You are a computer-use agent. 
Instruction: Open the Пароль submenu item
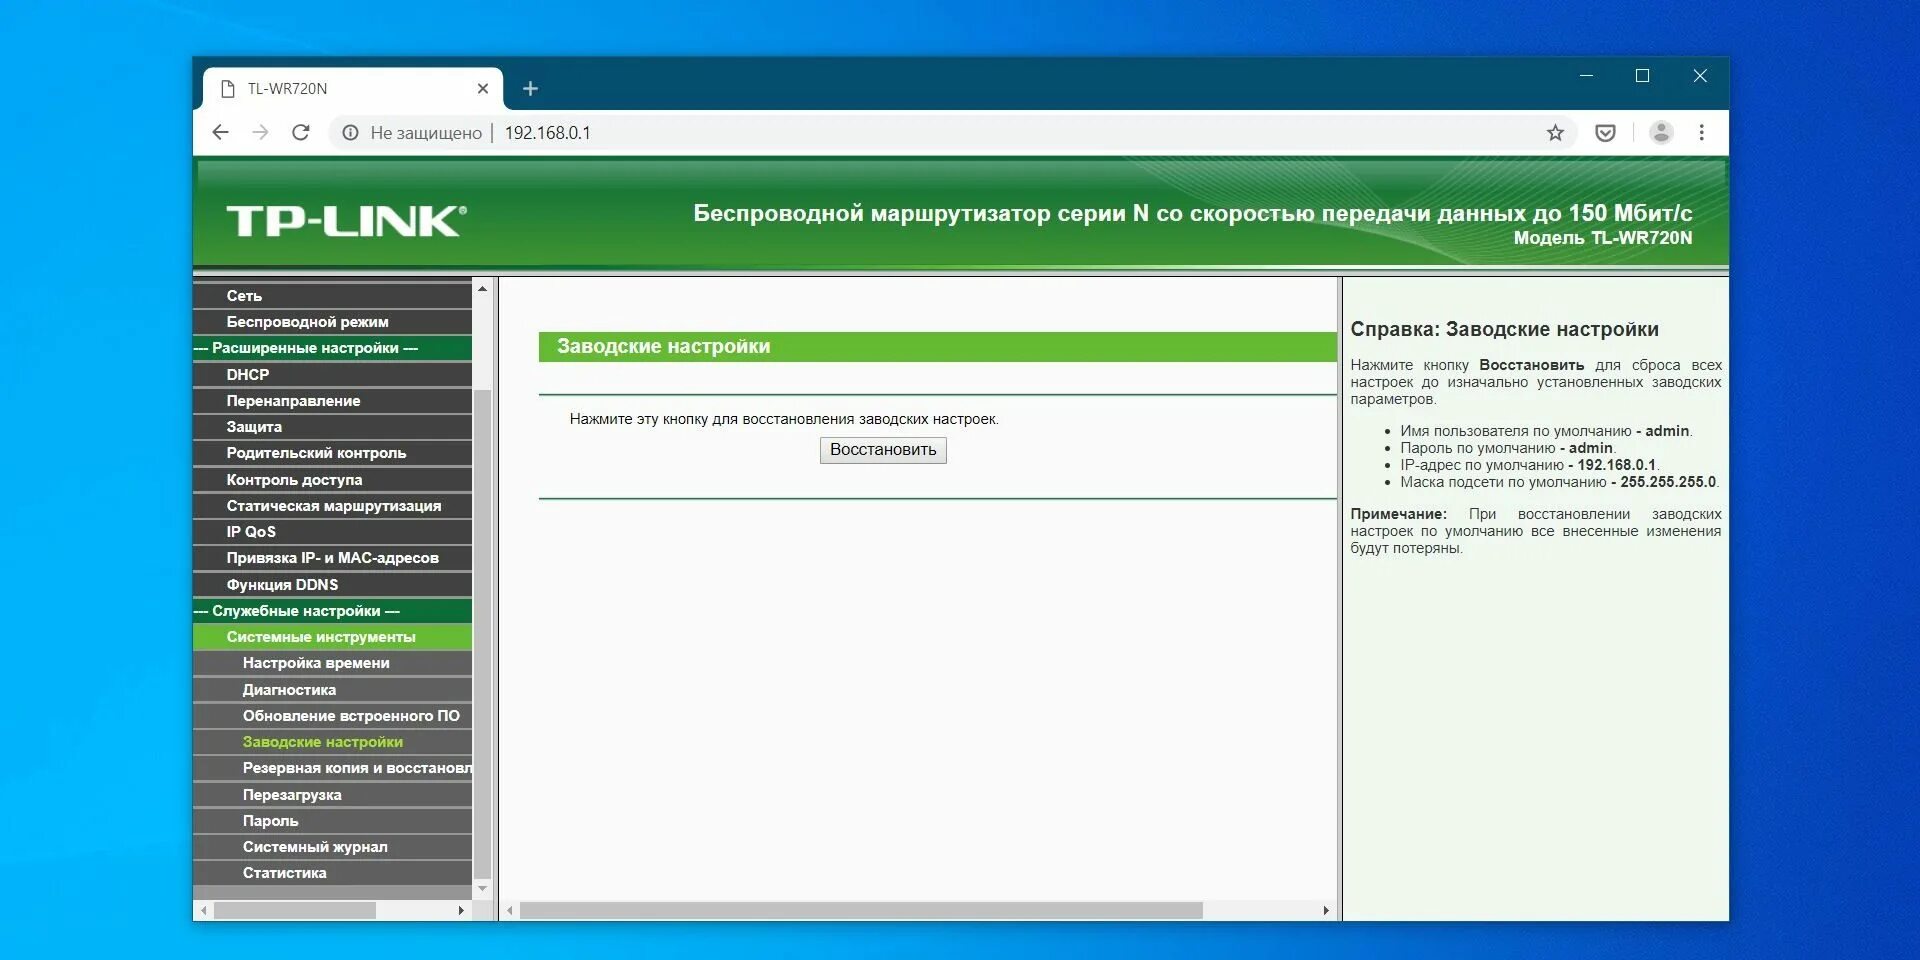coord(332,821)
